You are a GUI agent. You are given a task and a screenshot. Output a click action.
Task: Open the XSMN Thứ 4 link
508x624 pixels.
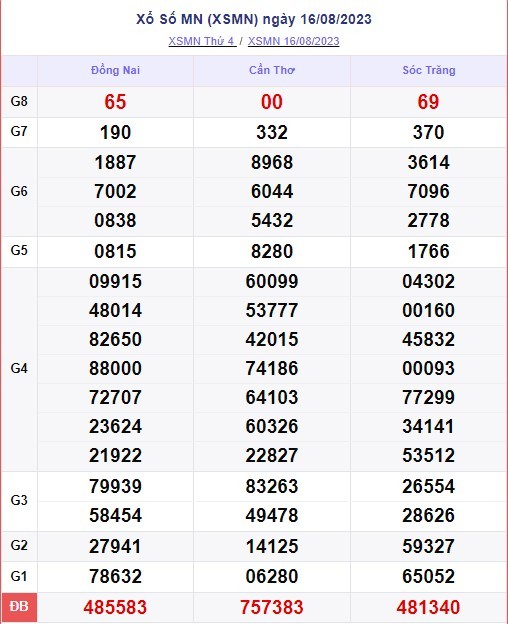click(202, 41)
